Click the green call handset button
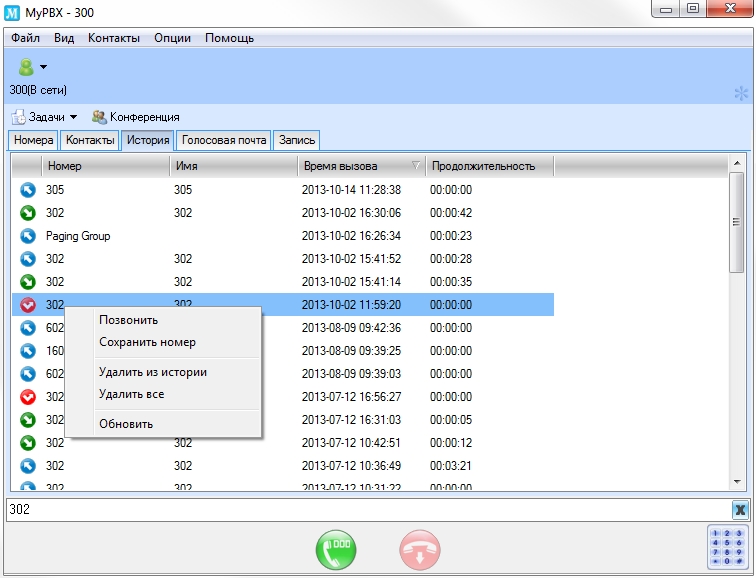The image size is (756, 578). (x=336, y=550)
